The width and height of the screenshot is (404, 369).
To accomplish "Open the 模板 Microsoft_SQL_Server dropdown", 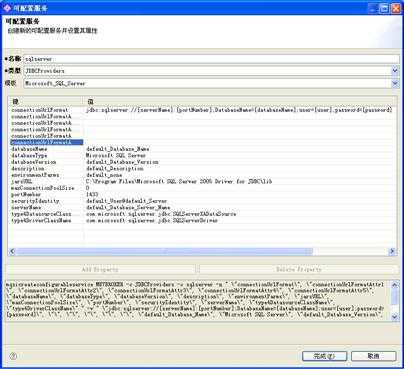I will (x=395, y=83).
